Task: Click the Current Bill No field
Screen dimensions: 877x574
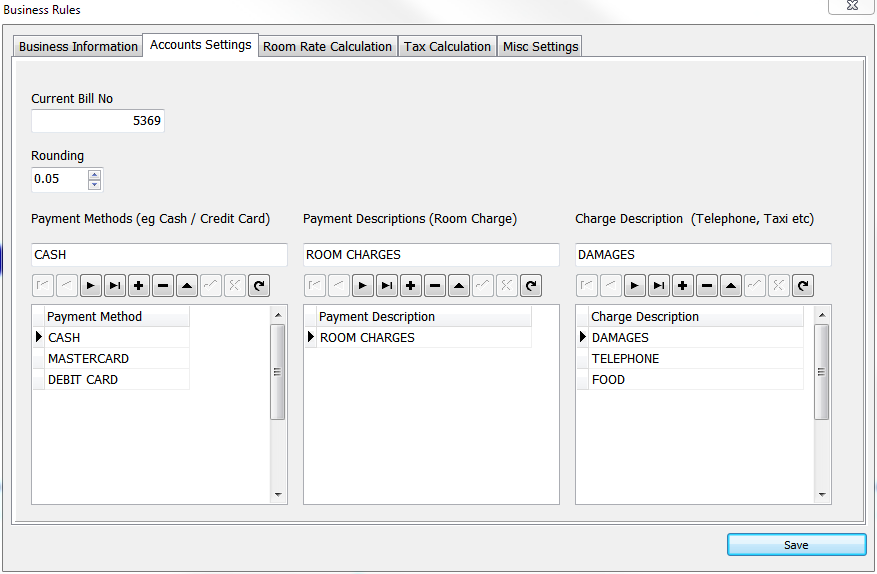Action: pyautogui.click(x=98, y=121)
